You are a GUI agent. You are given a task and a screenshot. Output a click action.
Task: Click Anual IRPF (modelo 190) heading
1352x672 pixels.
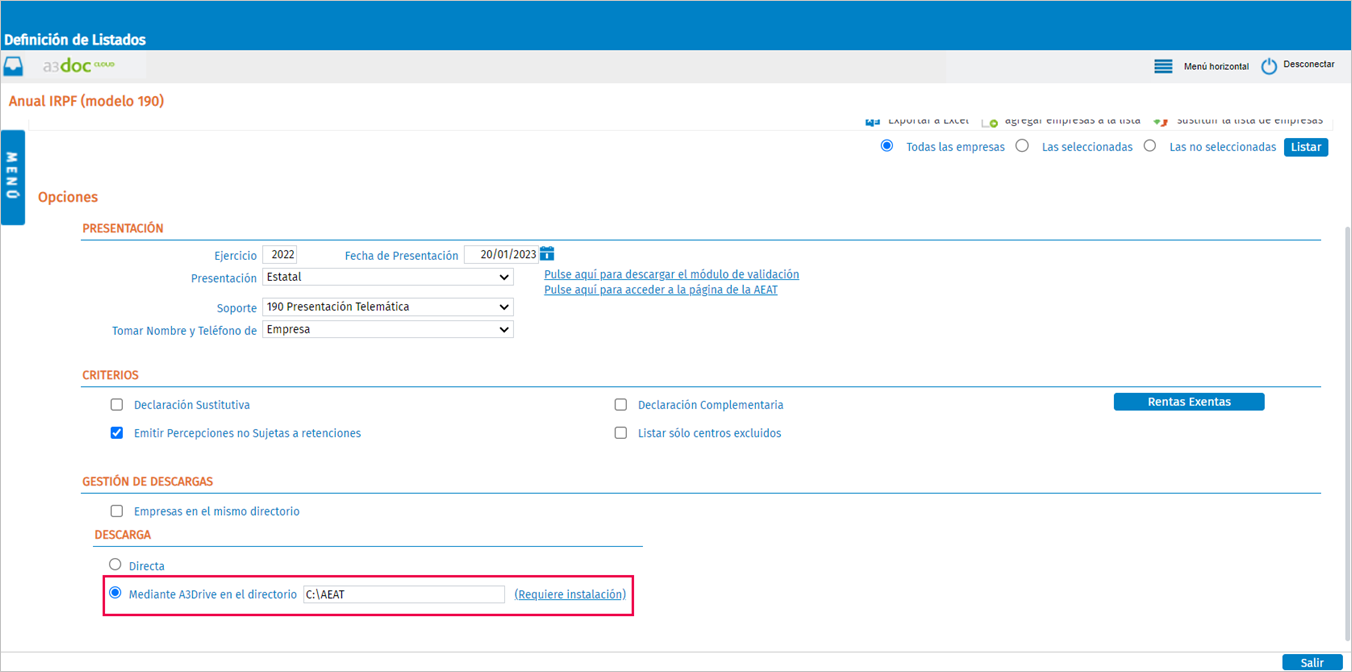click(86, 101)
